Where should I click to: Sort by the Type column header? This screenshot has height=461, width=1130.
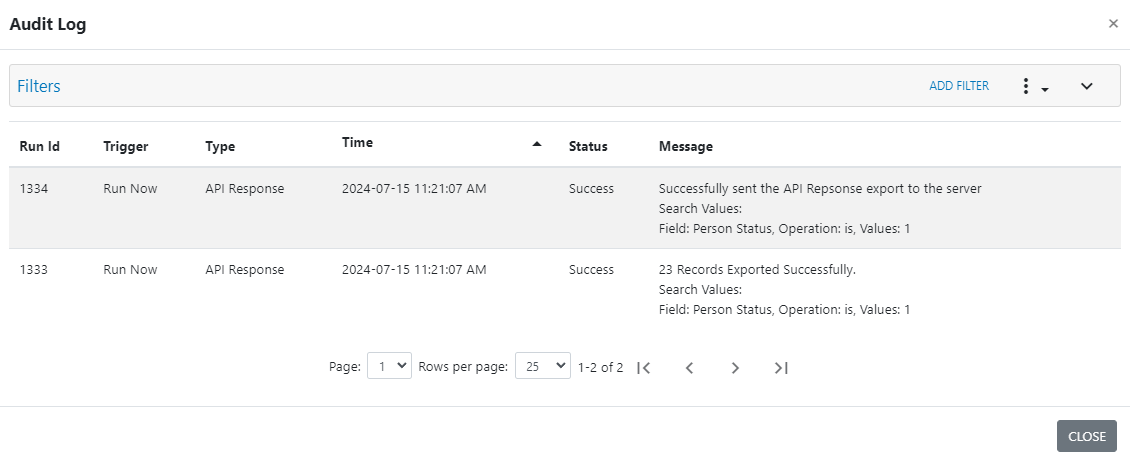tap(220, 146)
